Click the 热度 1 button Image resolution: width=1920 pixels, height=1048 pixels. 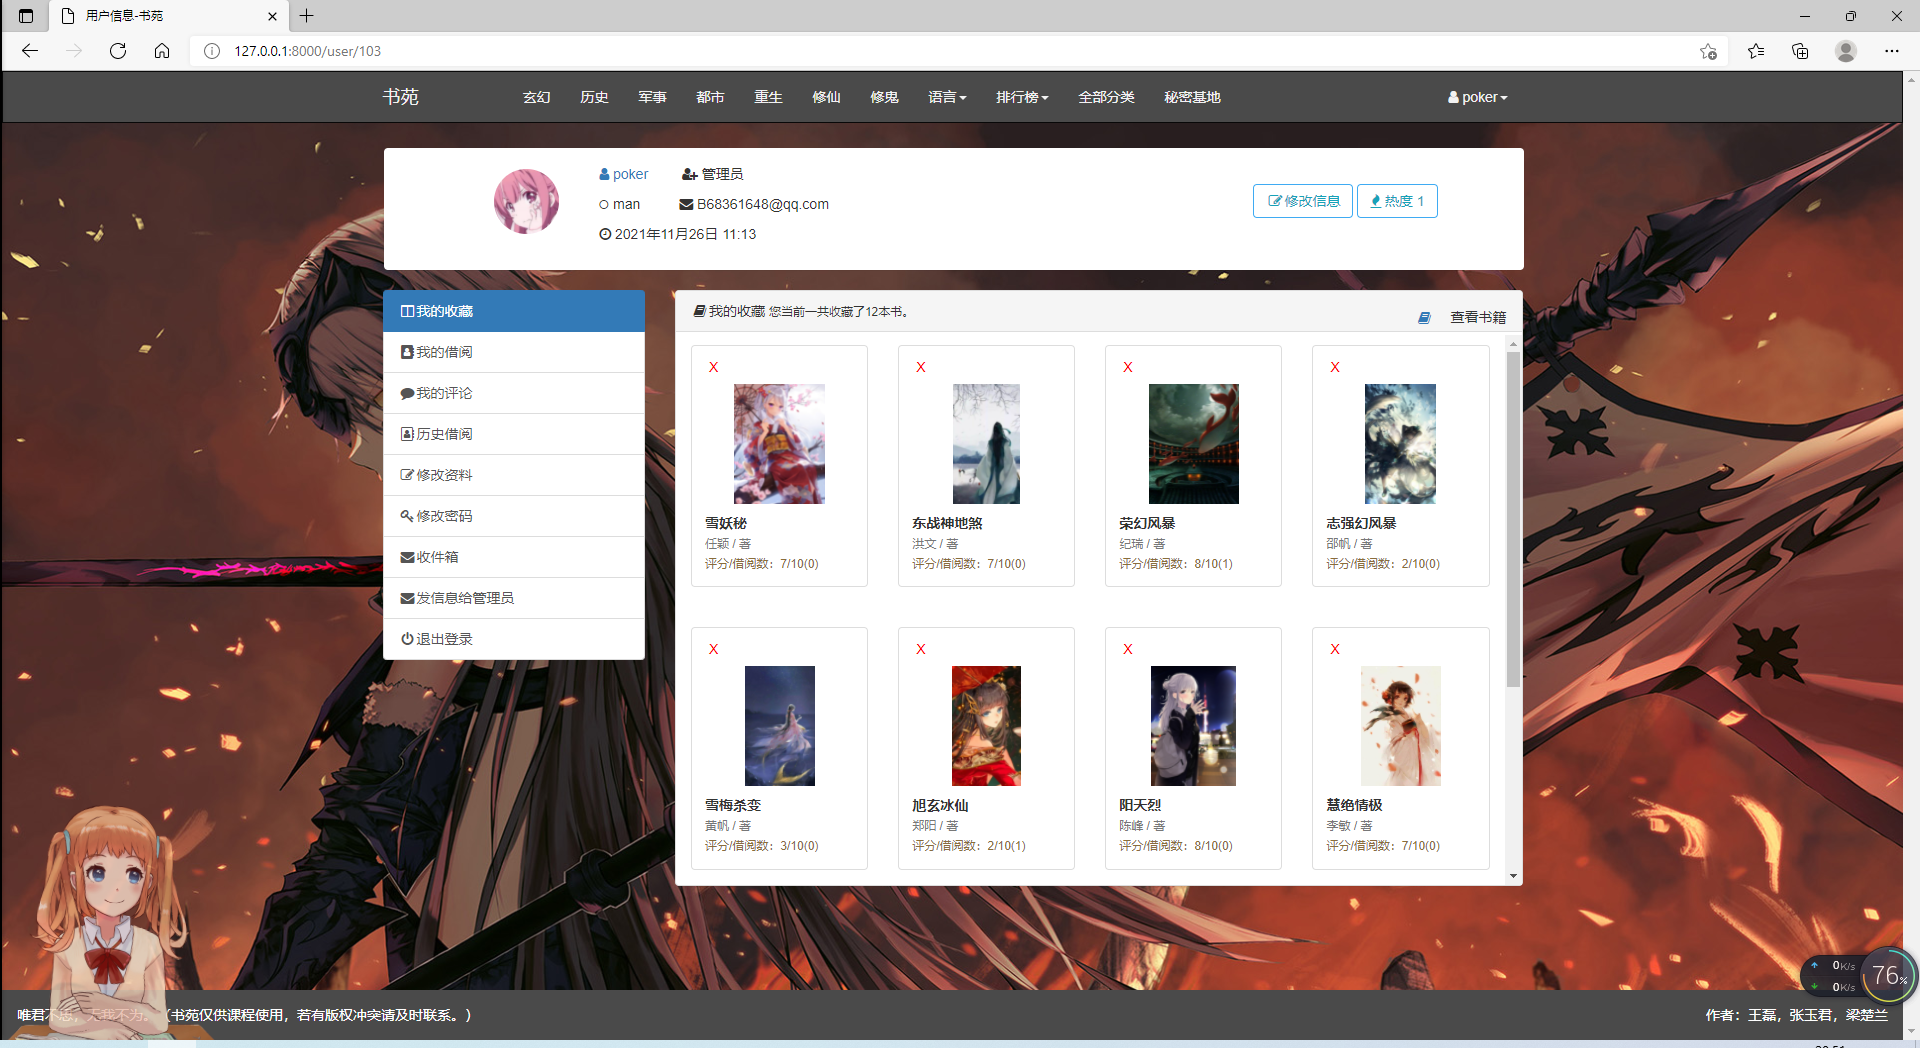pyautogui.click(x=1397, y=201)
